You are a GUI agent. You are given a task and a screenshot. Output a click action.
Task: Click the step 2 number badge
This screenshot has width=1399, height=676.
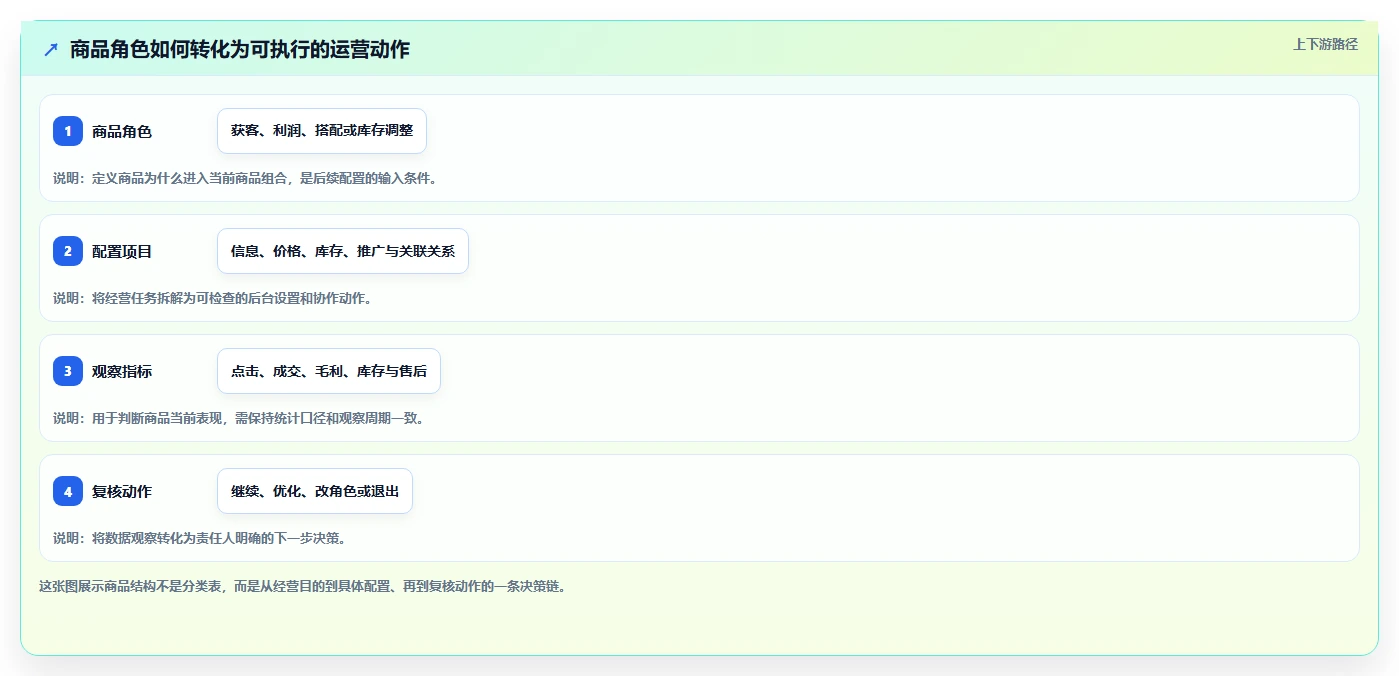tap(68, 251)
